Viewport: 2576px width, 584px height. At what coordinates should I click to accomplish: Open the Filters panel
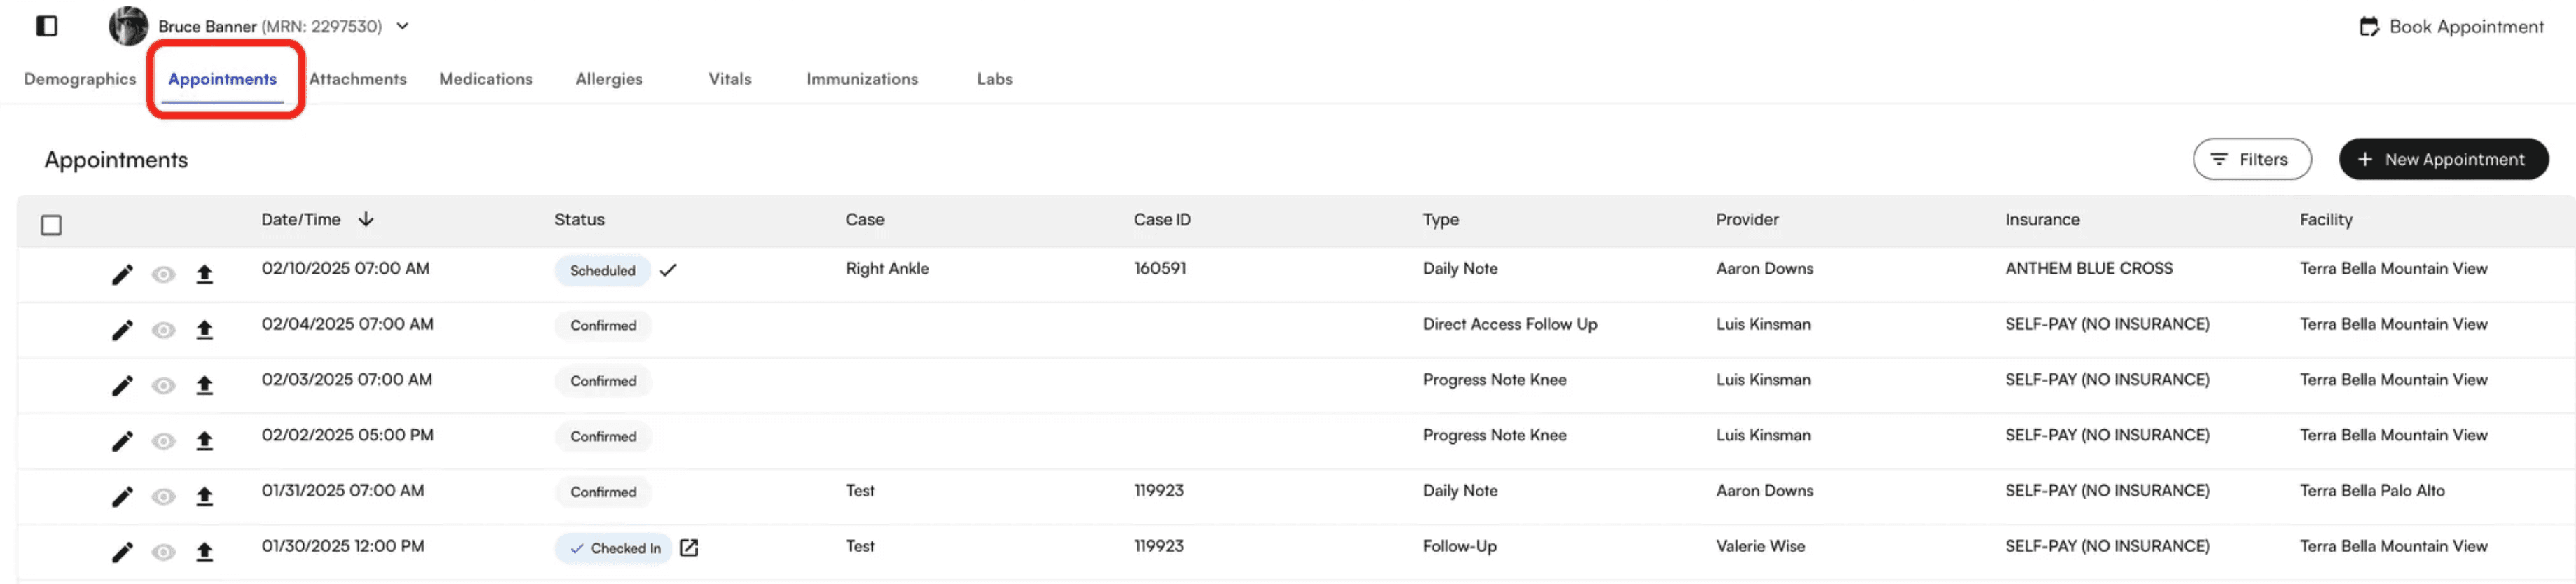(x=2253, y=159)
